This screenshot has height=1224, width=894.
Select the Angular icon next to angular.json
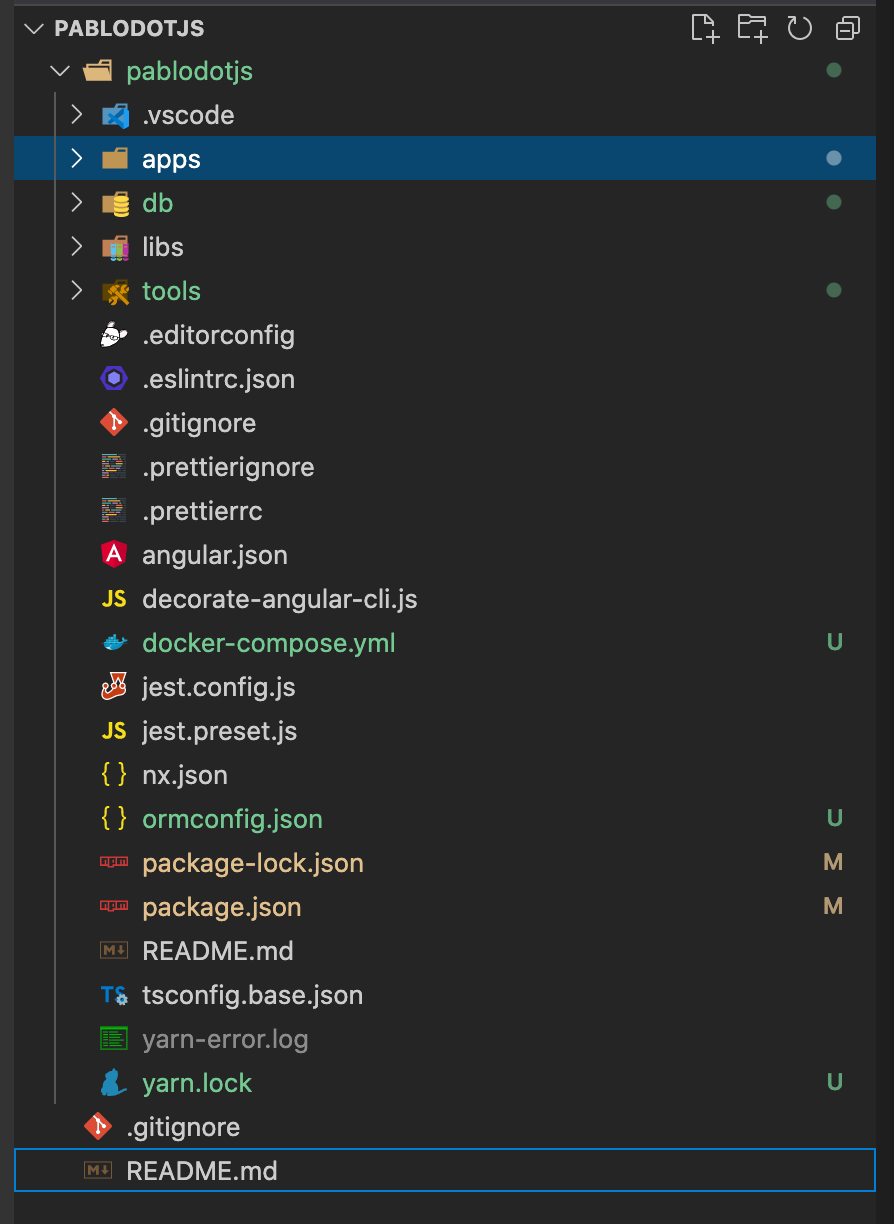(114, 555)
